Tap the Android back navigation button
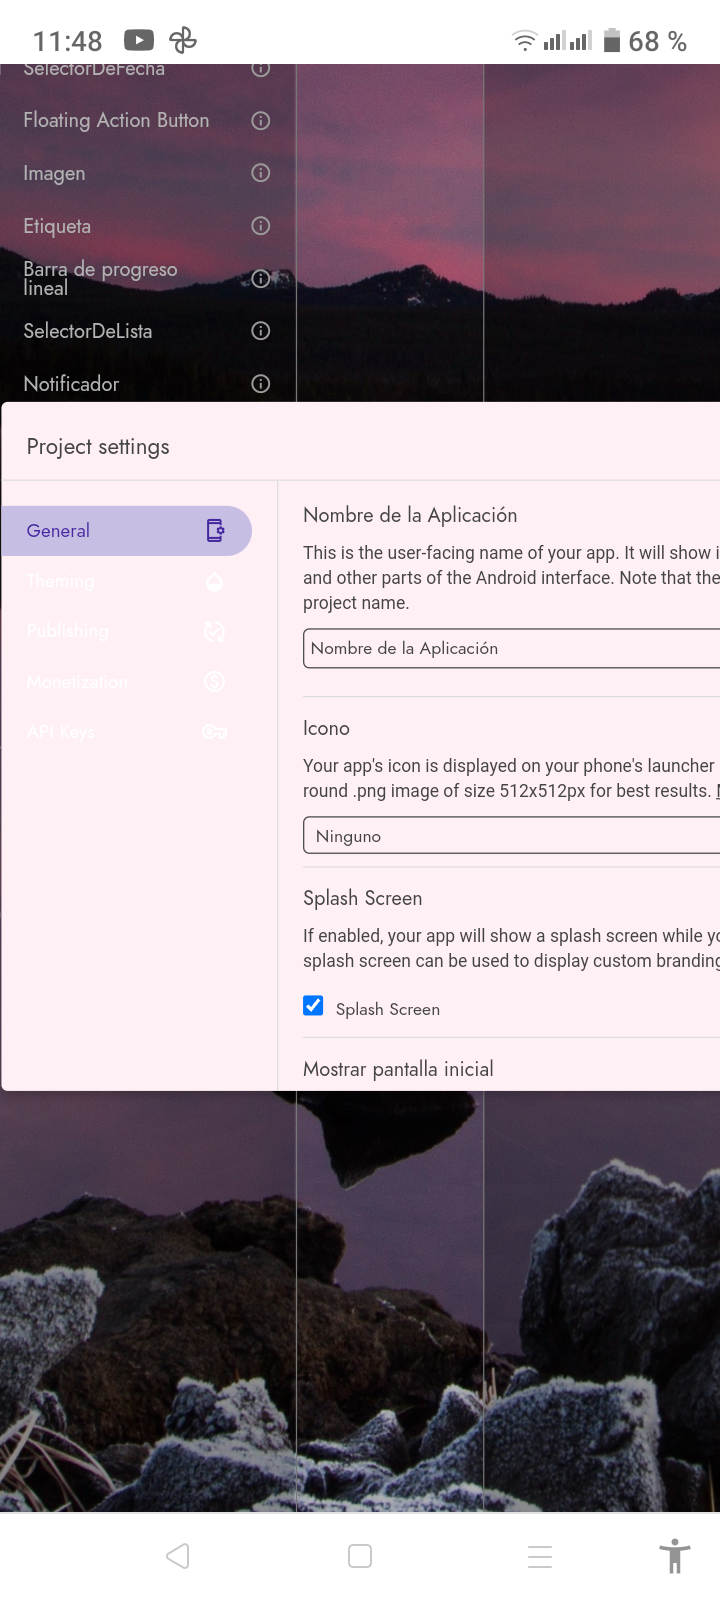The width and height of the screenshot is (720, 1600). [x=178, y=1556]
